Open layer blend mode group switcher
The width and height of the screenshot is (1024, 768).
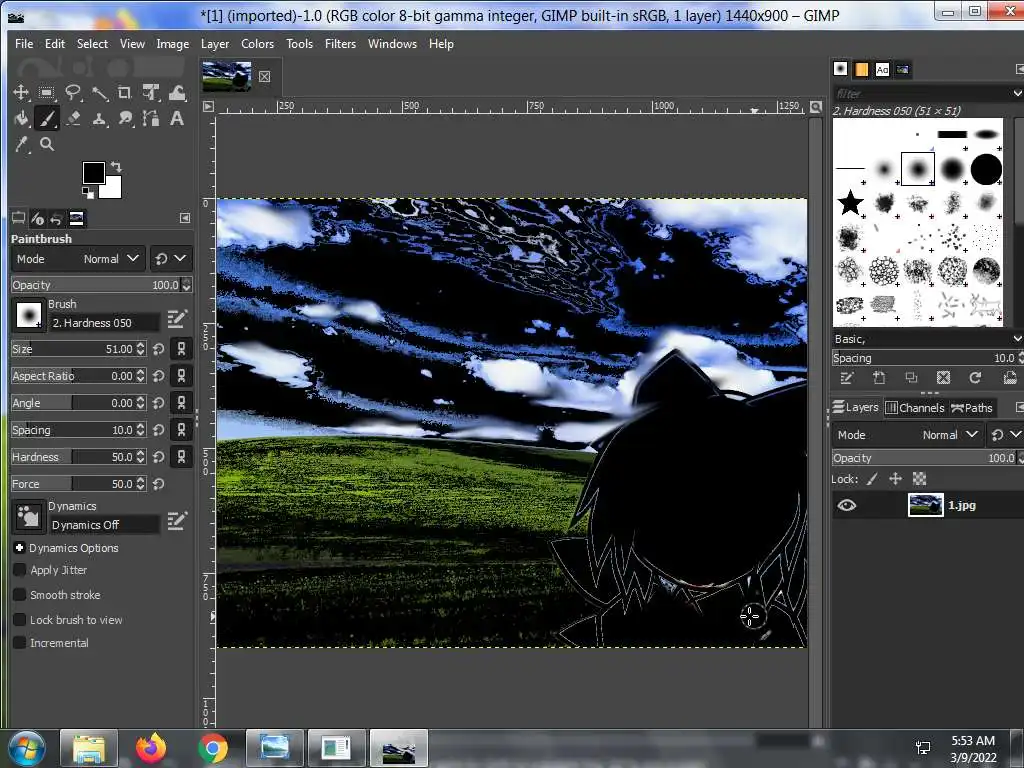coord(1005,435)
